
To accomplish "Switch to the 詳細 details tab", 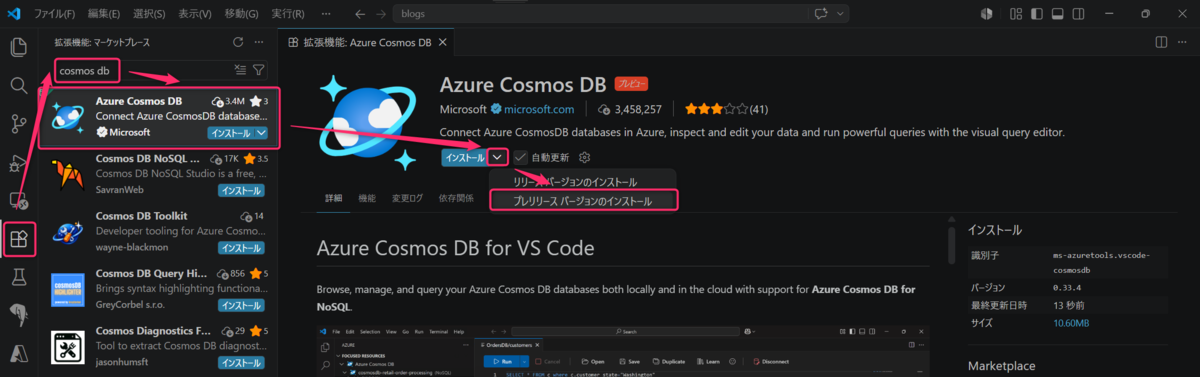I will click(x=334, y=198).
